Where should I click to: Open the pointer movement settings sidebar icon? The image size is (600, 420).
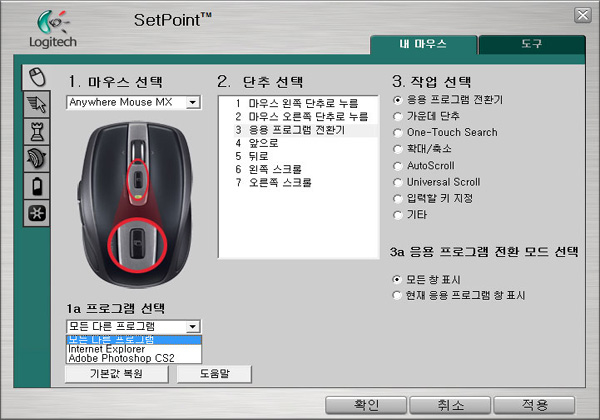coord(37,104)
